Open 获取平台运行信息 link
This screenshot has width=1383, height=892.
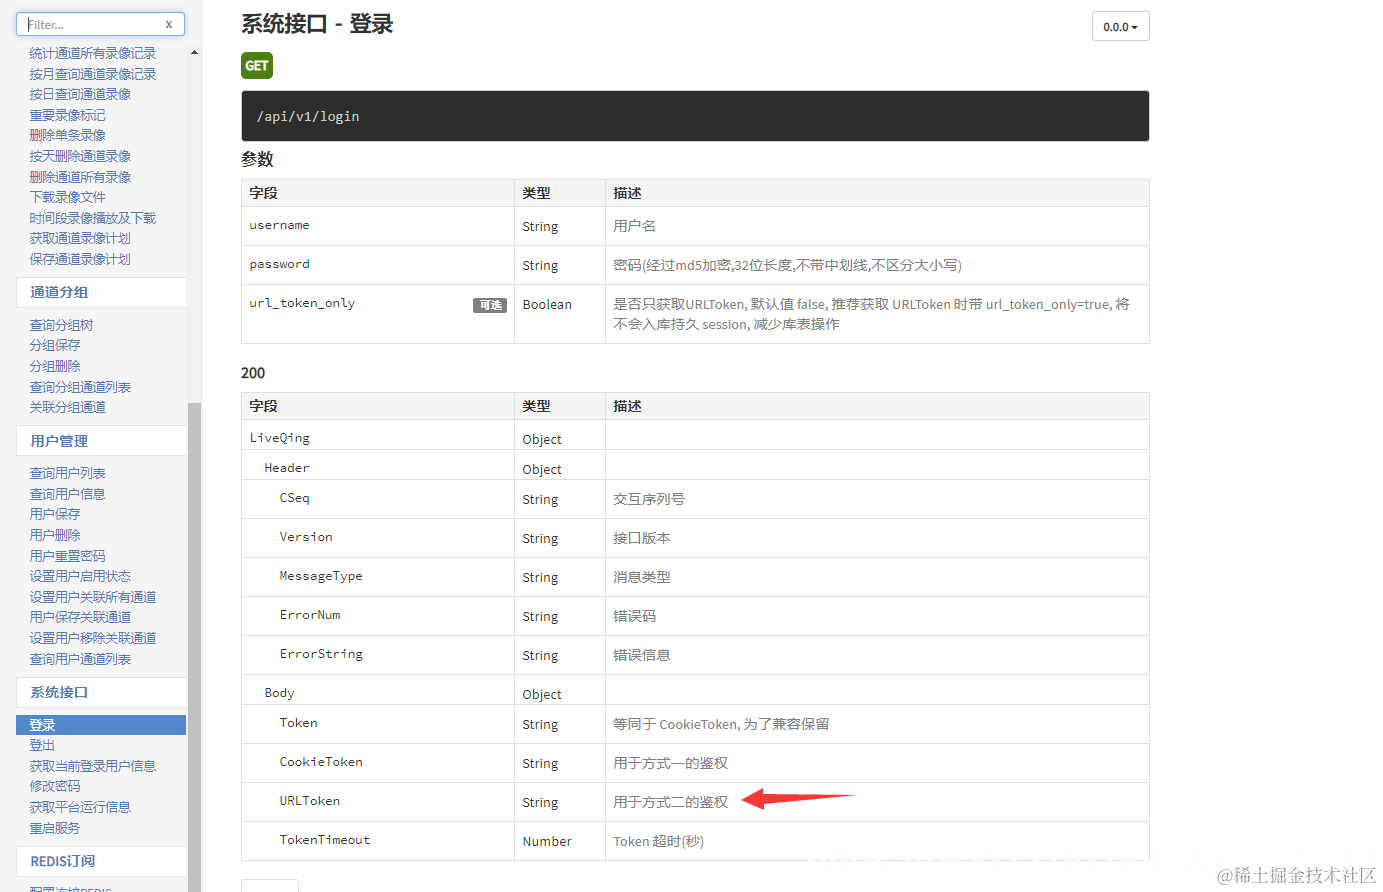tap(80, 807)
